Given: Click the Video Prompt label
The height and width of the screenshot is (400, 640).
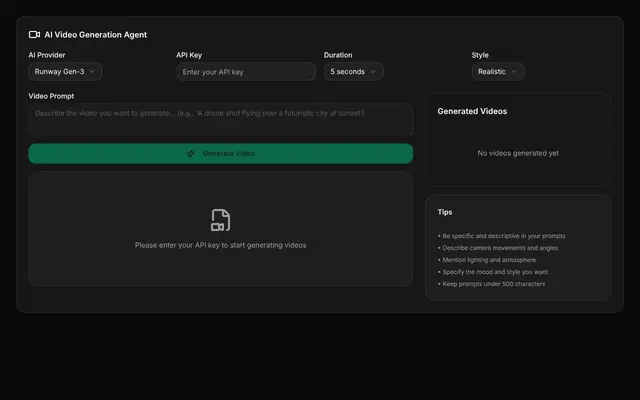Looking at the screenshot, I should pyautogui.click(x=51, y=96).
